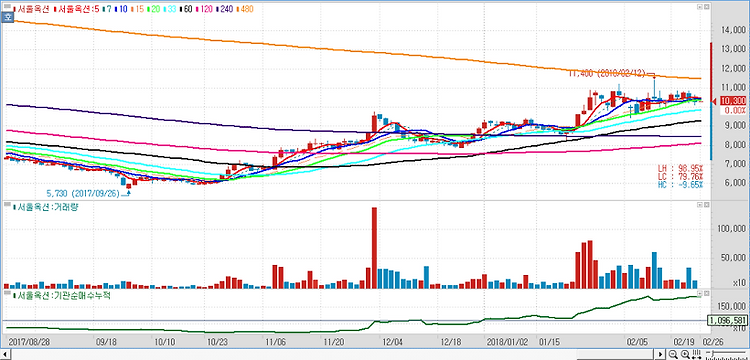Click the 서울옥션:거래량 indicator label

pyautogui.click(x=45, y=207)
